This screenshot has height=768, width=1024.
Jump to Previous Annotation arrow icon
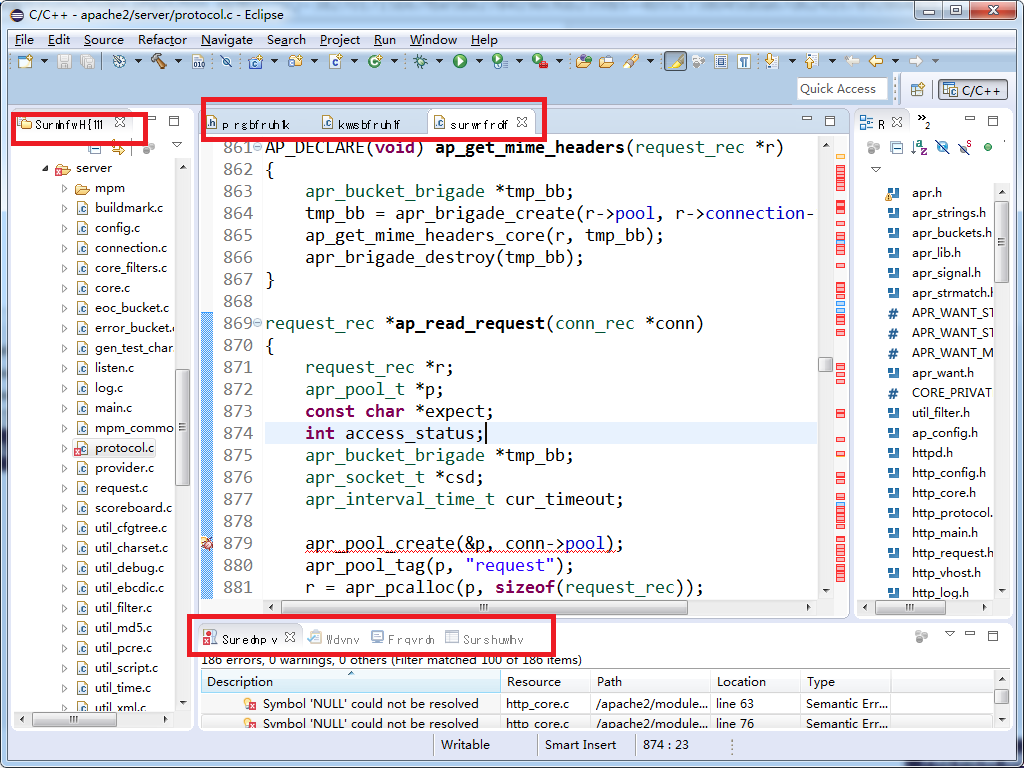pos(811,61)
